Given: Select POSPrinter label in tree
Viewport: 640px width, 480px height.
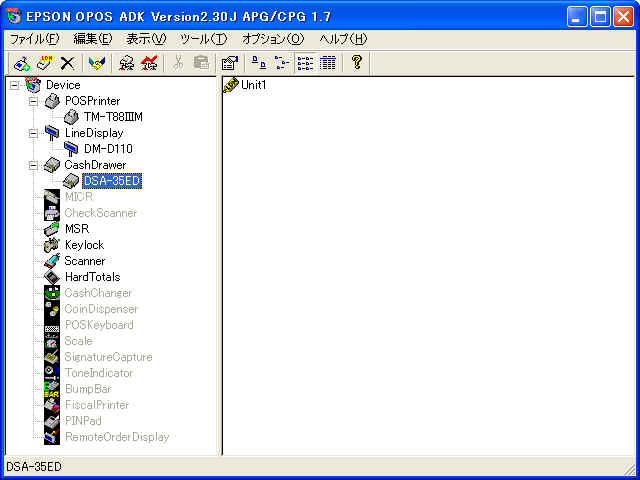Looking at the screenshot, I should pos(93,101).
